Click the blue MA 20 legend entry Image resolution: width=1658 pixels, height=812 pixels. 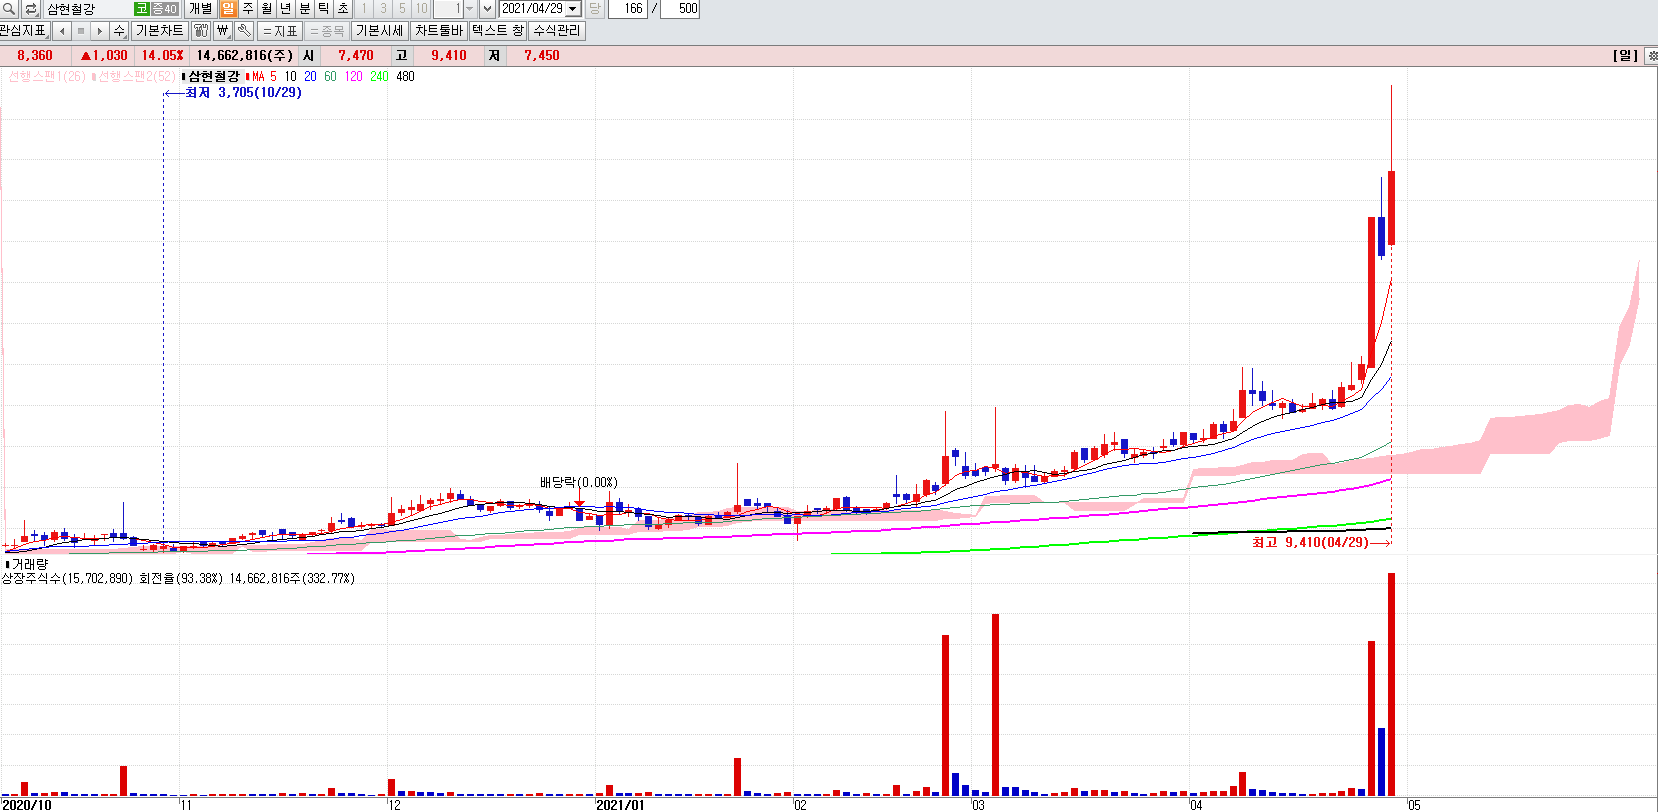pyautogui.click(x=310, y=76)
